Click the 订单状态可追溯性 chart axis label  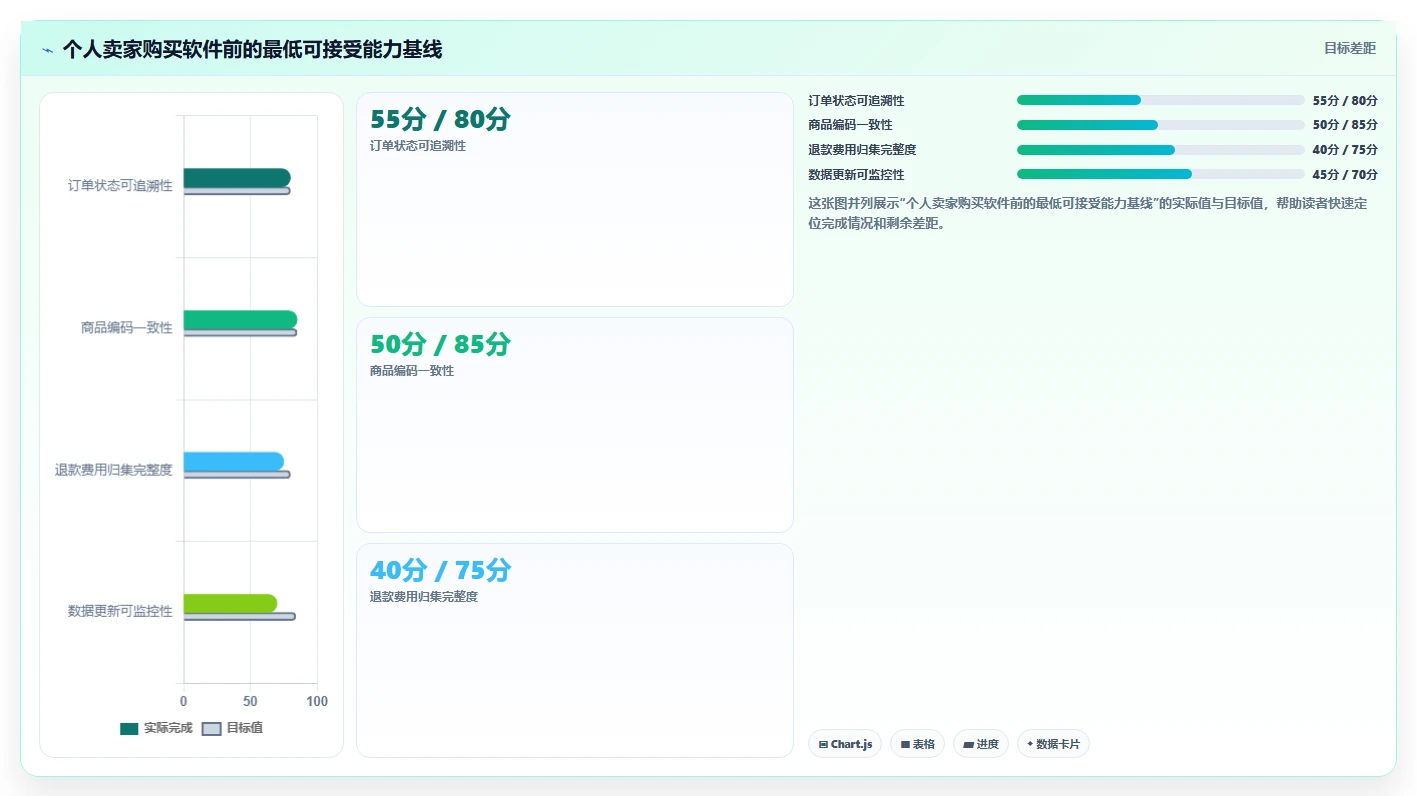[120, 186]
